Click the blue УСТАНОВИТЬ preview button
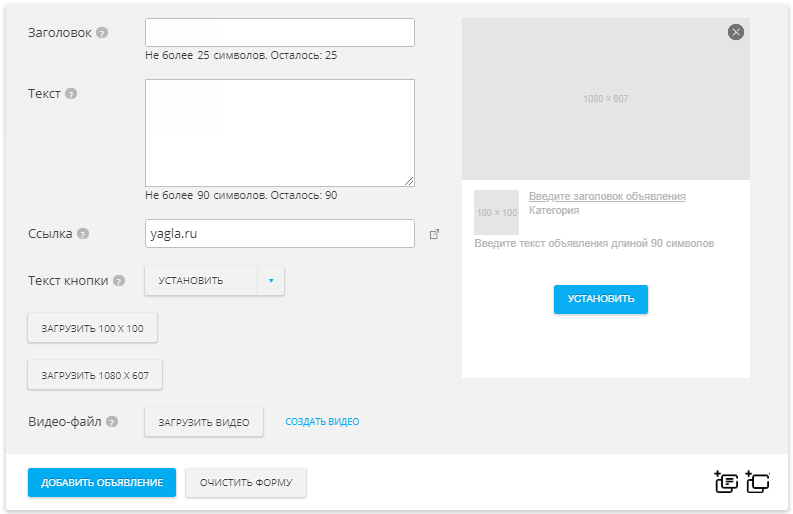This screenshot has width=793, height=514. (601, 299)
